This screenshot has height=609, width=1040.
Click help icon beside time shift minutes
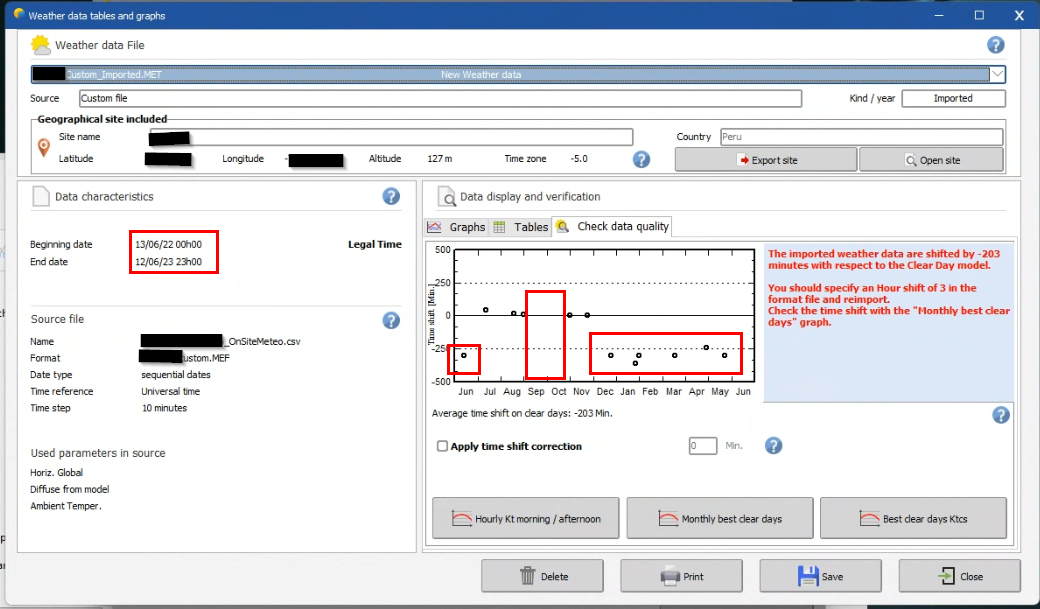(x=773, y=446)
